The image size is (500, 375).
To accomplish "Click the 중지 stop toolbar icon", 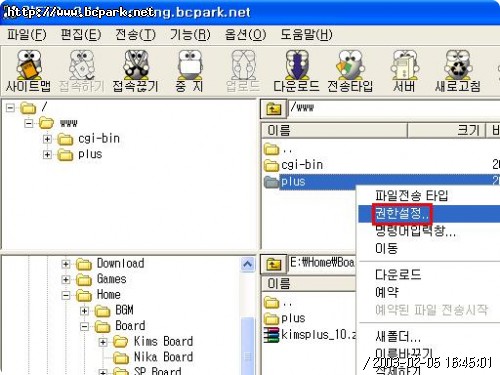I will click(189, 71).
